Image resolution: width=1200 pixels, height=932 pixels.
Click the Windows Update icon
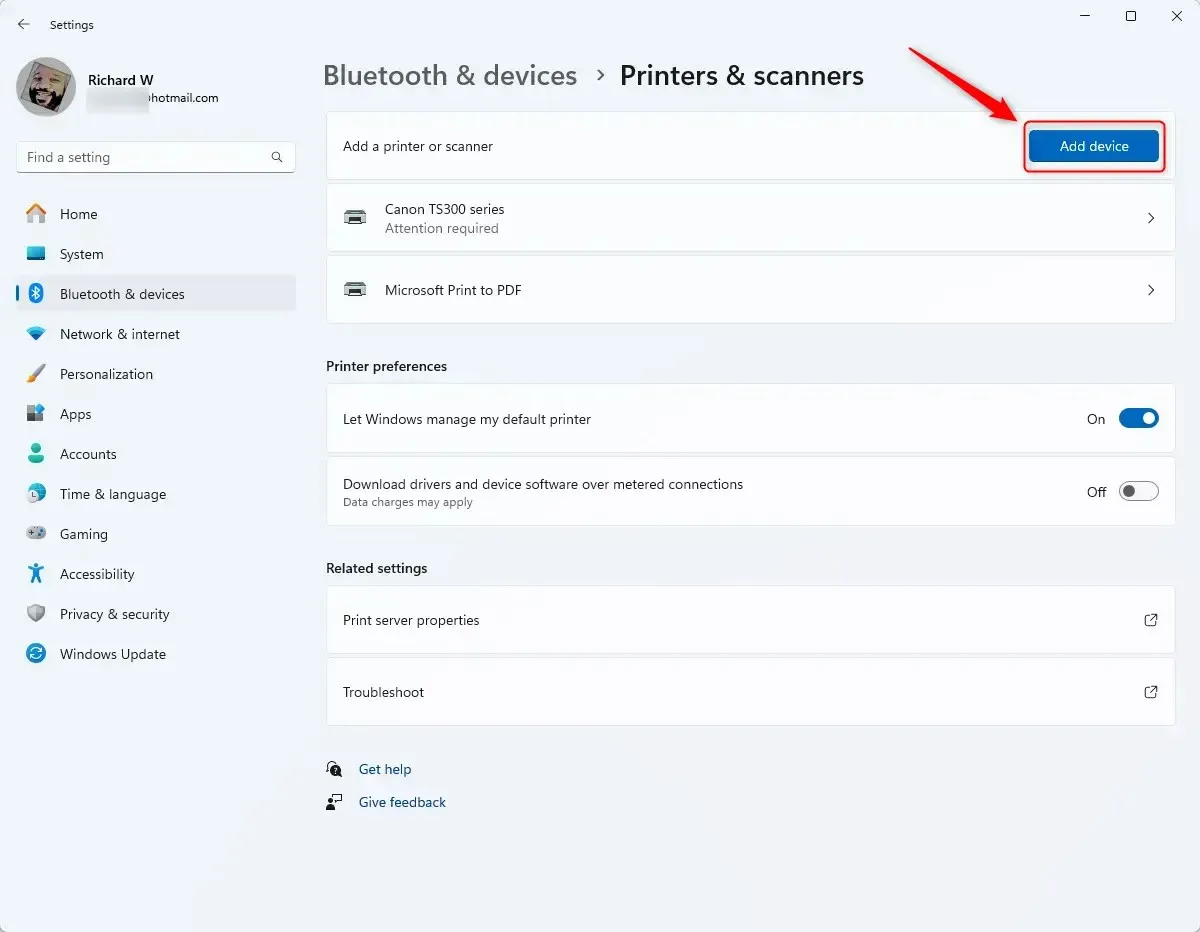36,654
